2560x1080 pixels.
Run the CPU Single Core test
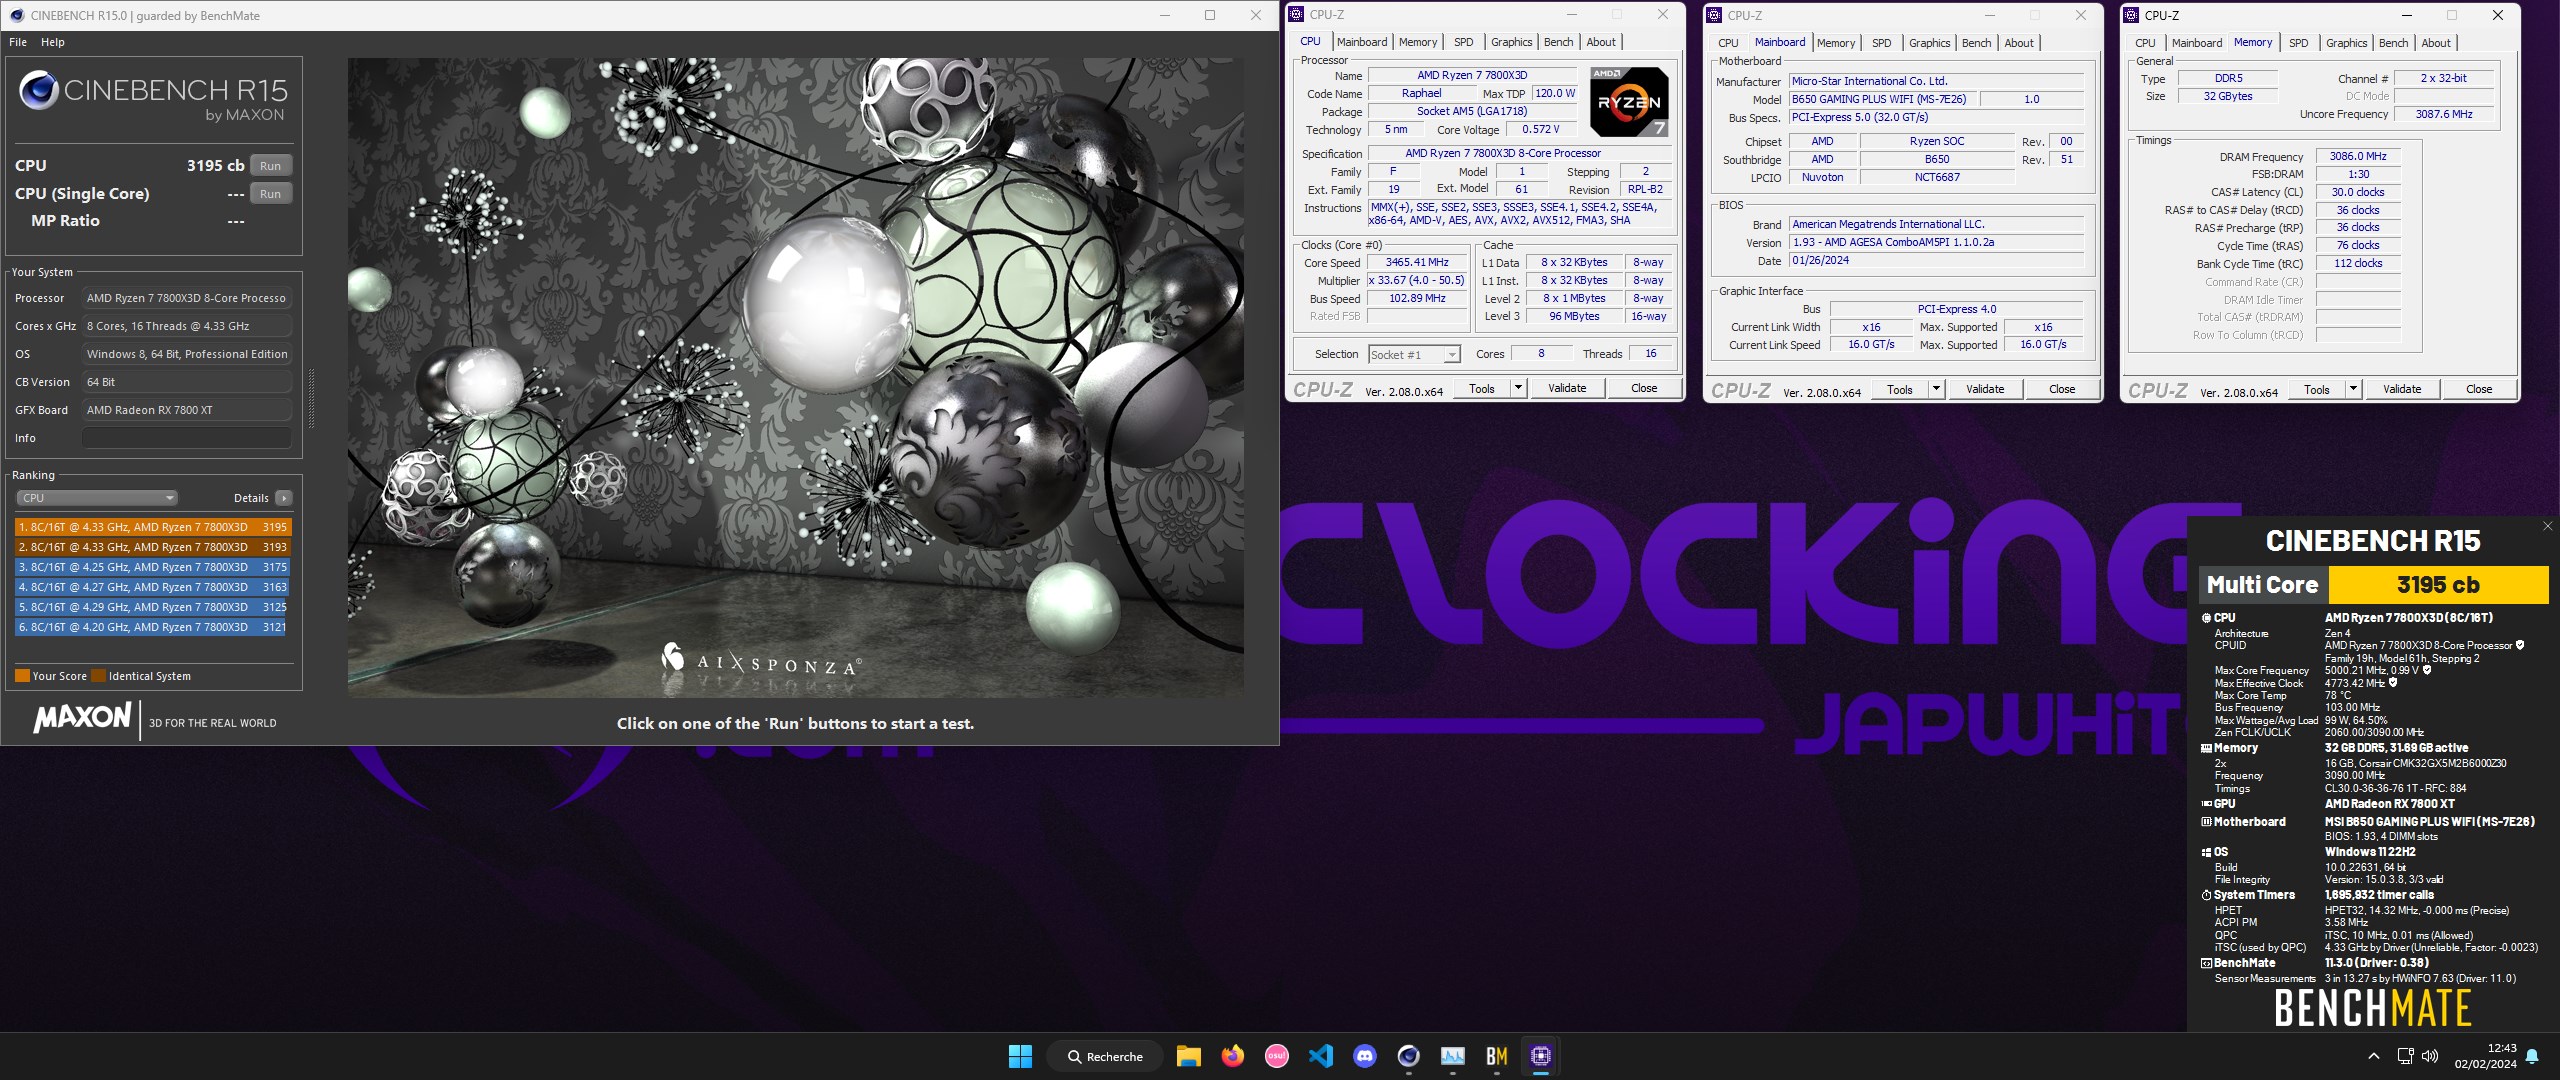[x=270, y=194]
